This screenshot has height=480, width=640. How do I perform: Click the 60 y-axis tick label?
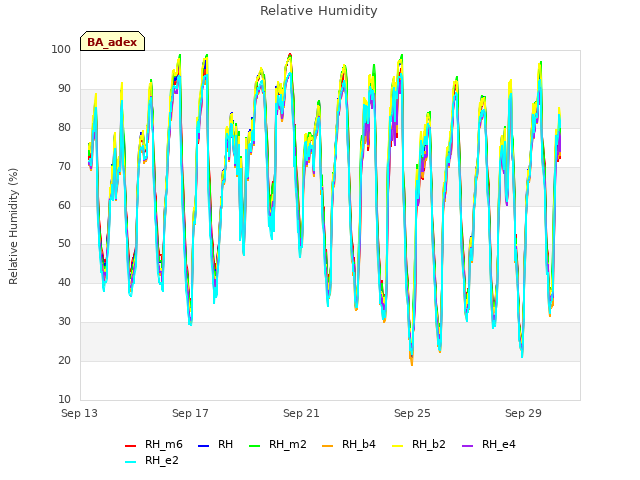64,205
